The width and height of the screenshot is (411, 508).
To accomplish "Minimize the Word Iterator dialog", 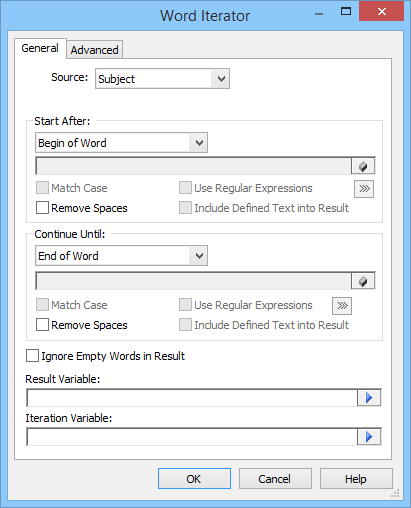I will click(319, 13).
